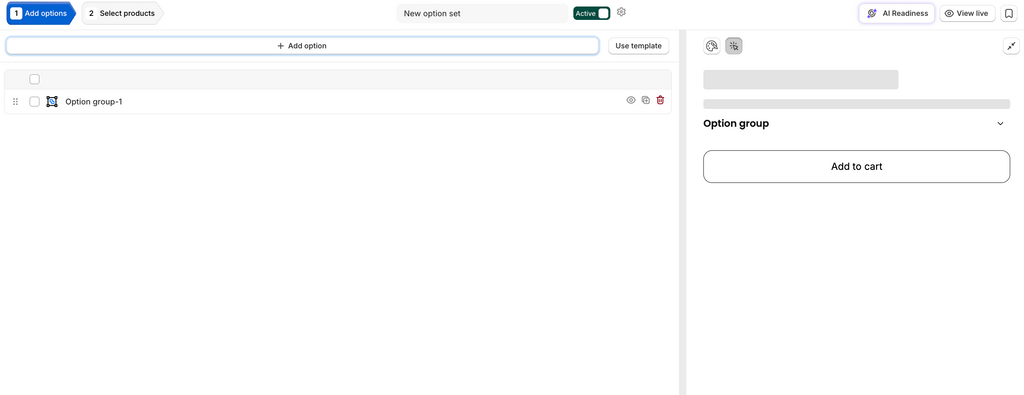1024x395 pixels.
Task: Duplicate Option group-1
Action: coord(645,101)
